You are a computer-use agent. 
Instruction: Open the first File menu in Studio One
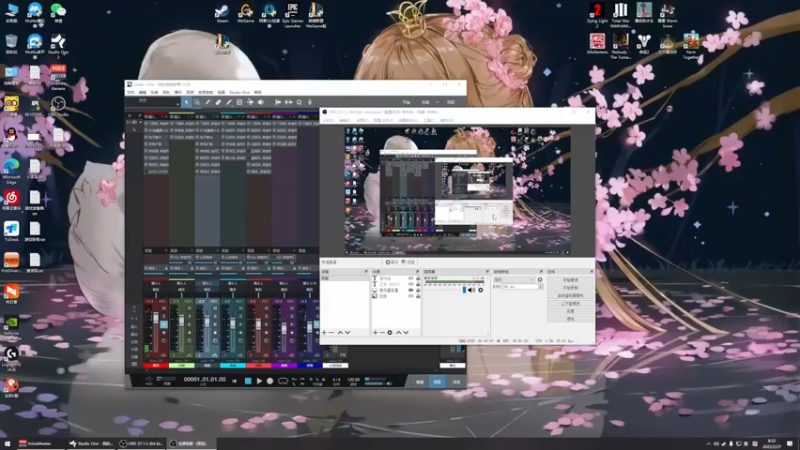point(131,92)
